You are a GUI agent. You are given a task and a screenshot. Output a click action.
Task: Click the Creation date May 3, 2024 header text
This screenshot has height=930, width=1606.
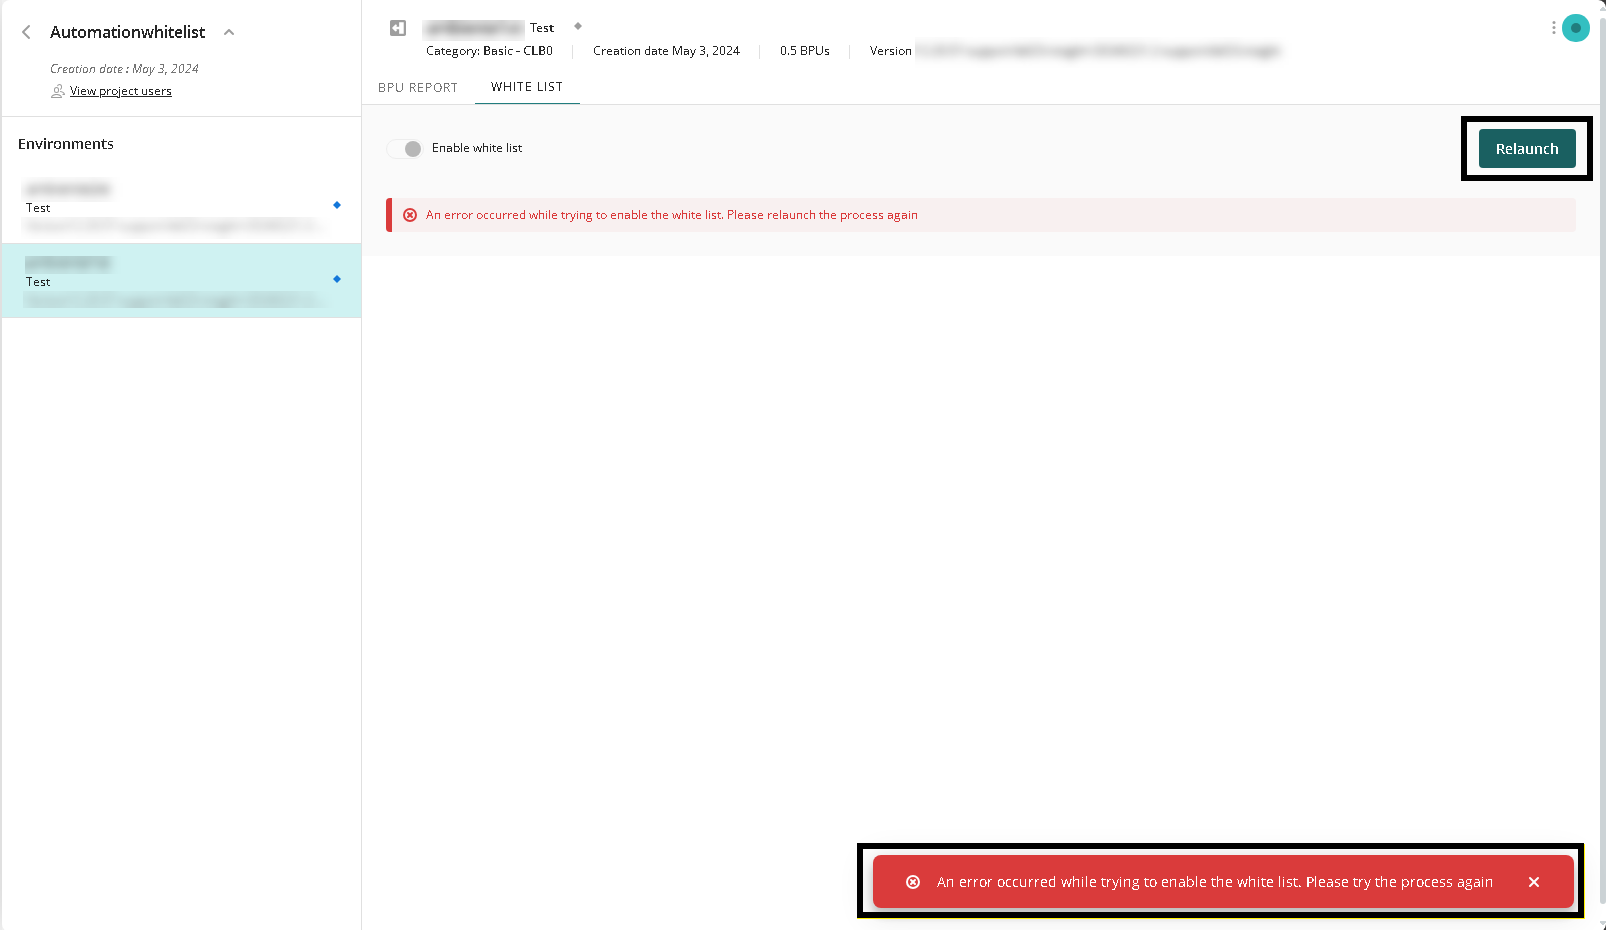click(666, 51)
